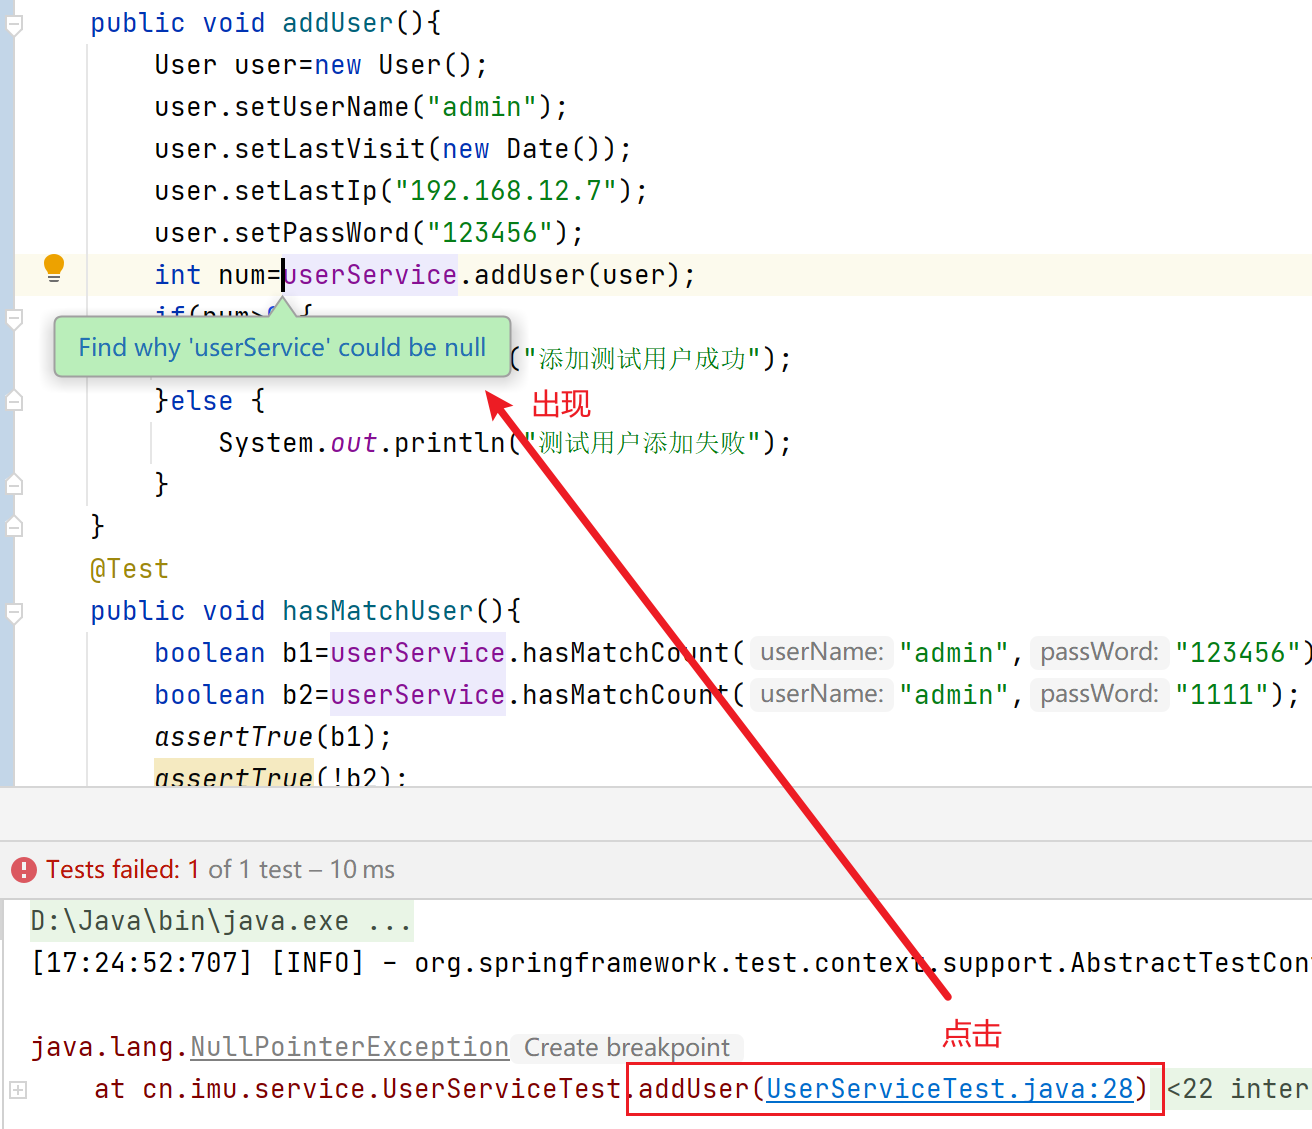The image size is (1312, 1129).
Task: Click the "admin" string in setUserName call
Action: click(x=482, y=107)
